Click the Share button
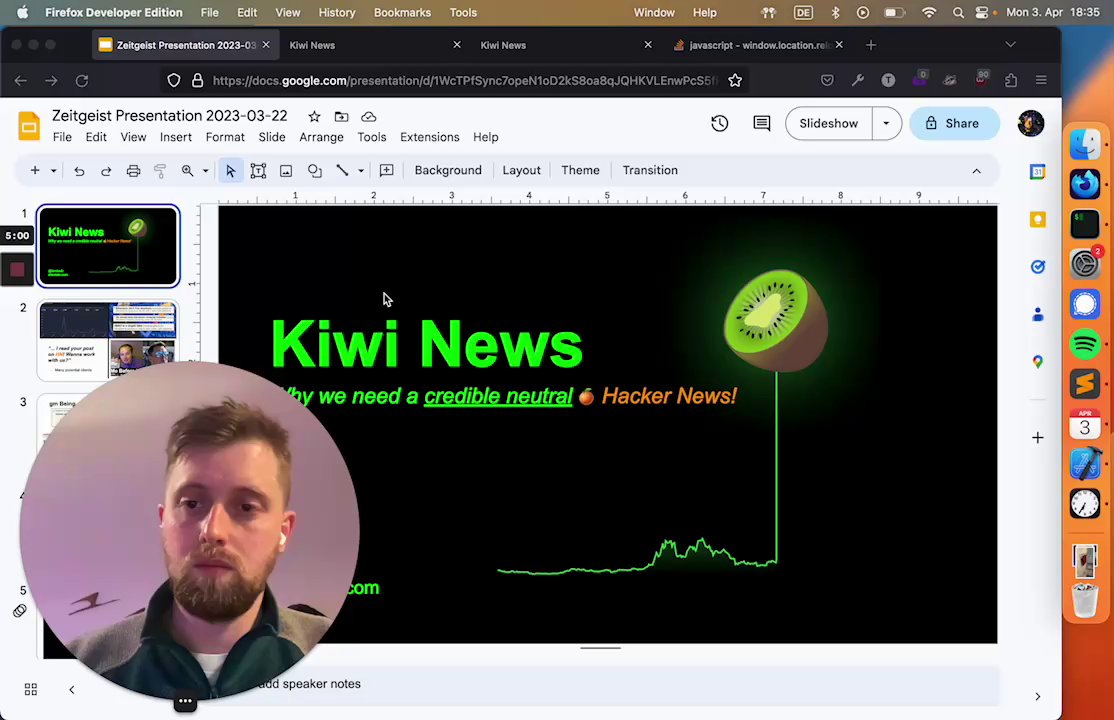 pyautogui.click(x=954, y=124)
